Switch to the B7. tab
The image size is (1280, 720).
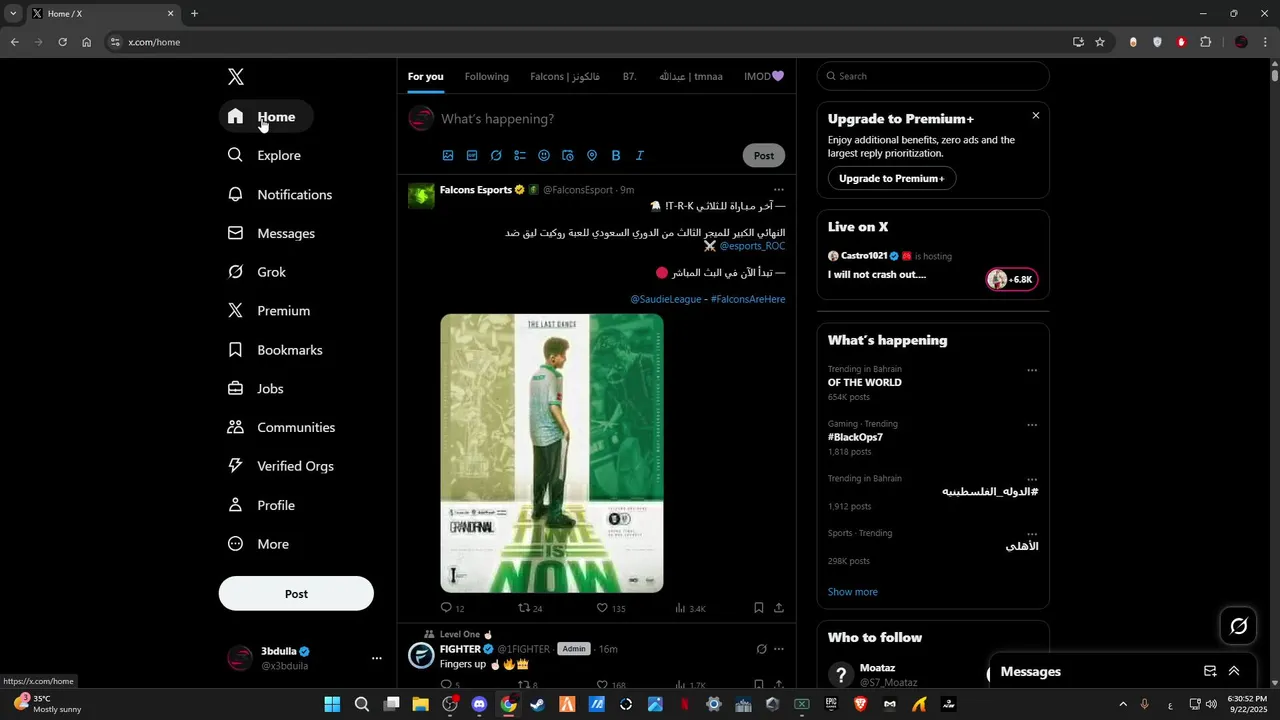(x=630, y=76)
